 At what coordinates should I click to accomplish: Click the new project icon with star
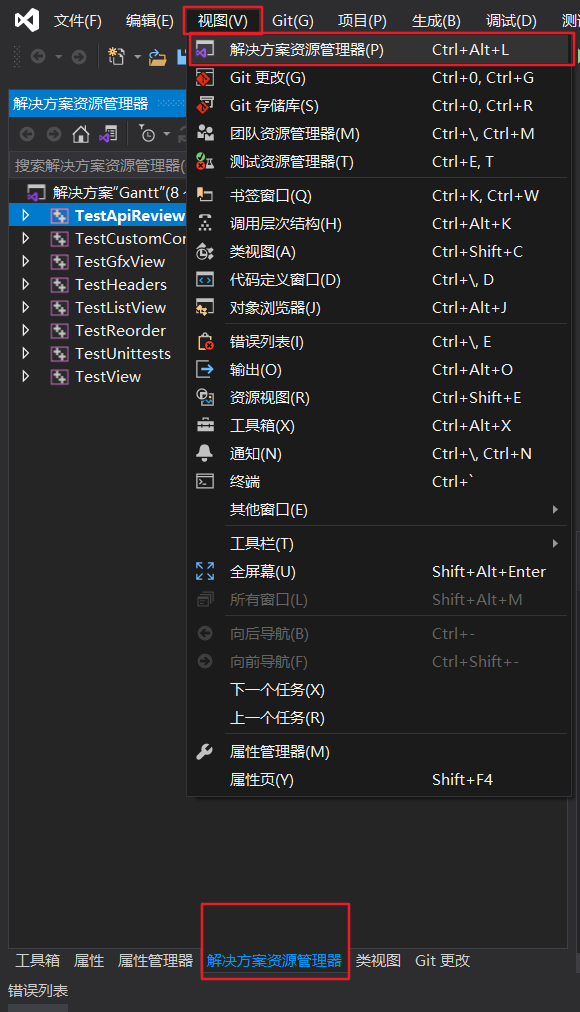click(x=116, y=57)
